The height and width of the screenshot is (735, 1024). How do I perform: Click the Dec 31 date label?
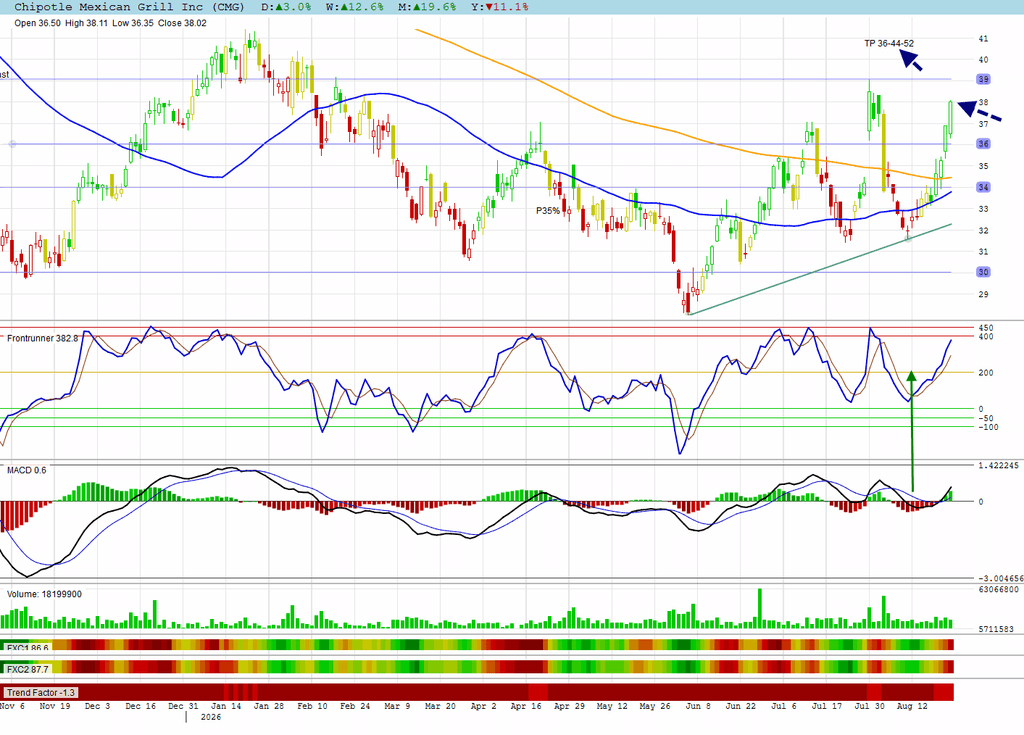[183, 706]
